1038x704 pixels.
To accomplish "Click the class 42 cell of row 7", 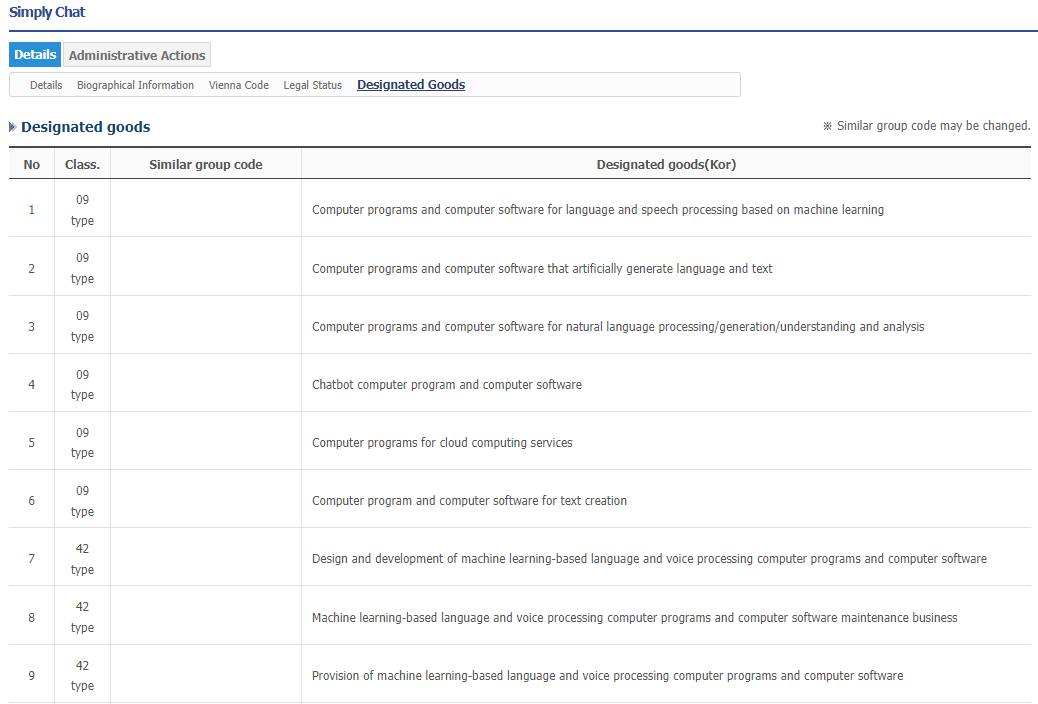I will click(x=82, y=559).
